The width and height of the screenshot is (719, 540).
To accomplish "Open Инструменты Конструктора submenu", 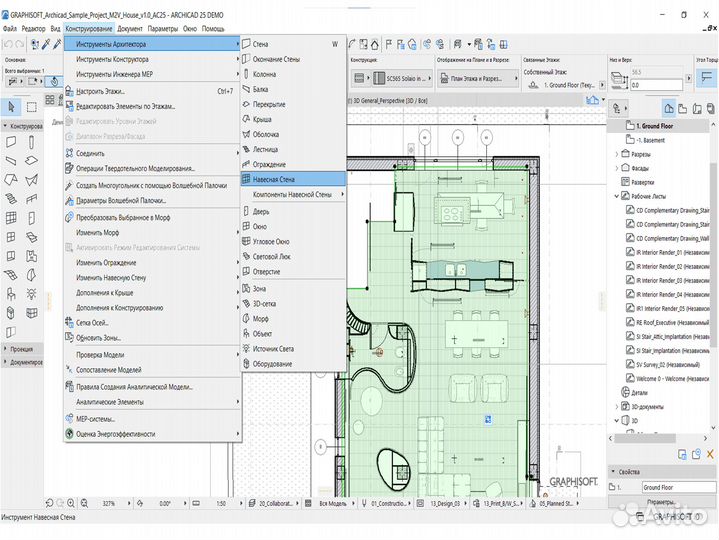I will click(152, 59).
